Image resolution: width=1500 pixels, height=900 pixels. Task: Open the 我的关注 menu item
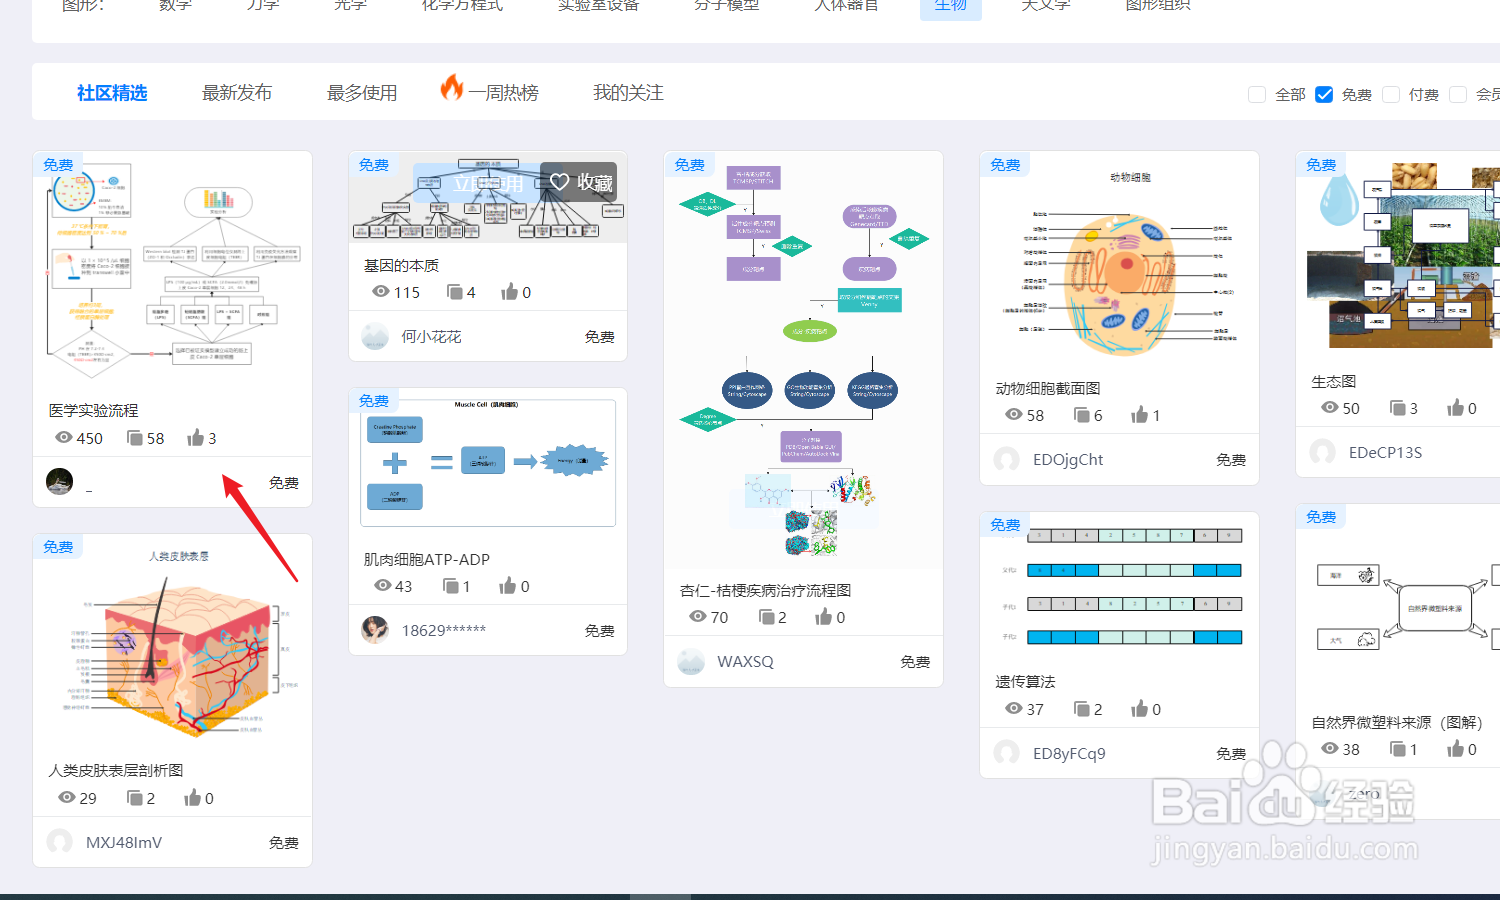click(627, 91)
